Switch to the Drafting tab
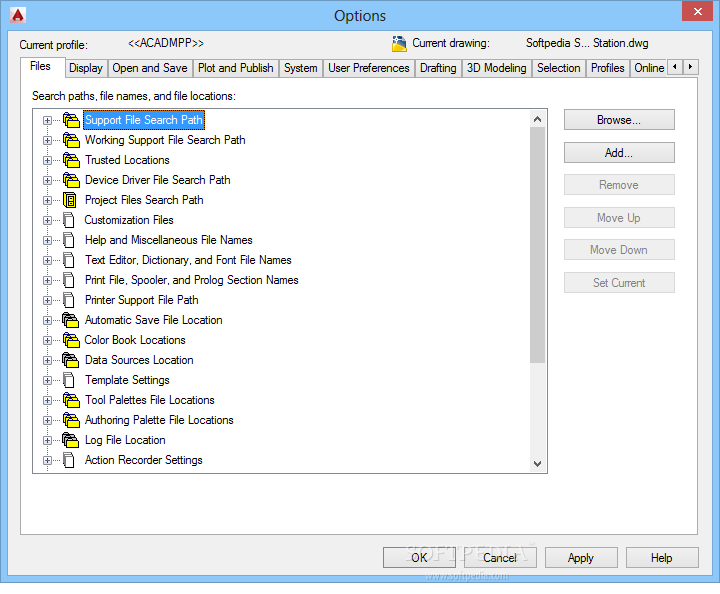 pos(438,68)
